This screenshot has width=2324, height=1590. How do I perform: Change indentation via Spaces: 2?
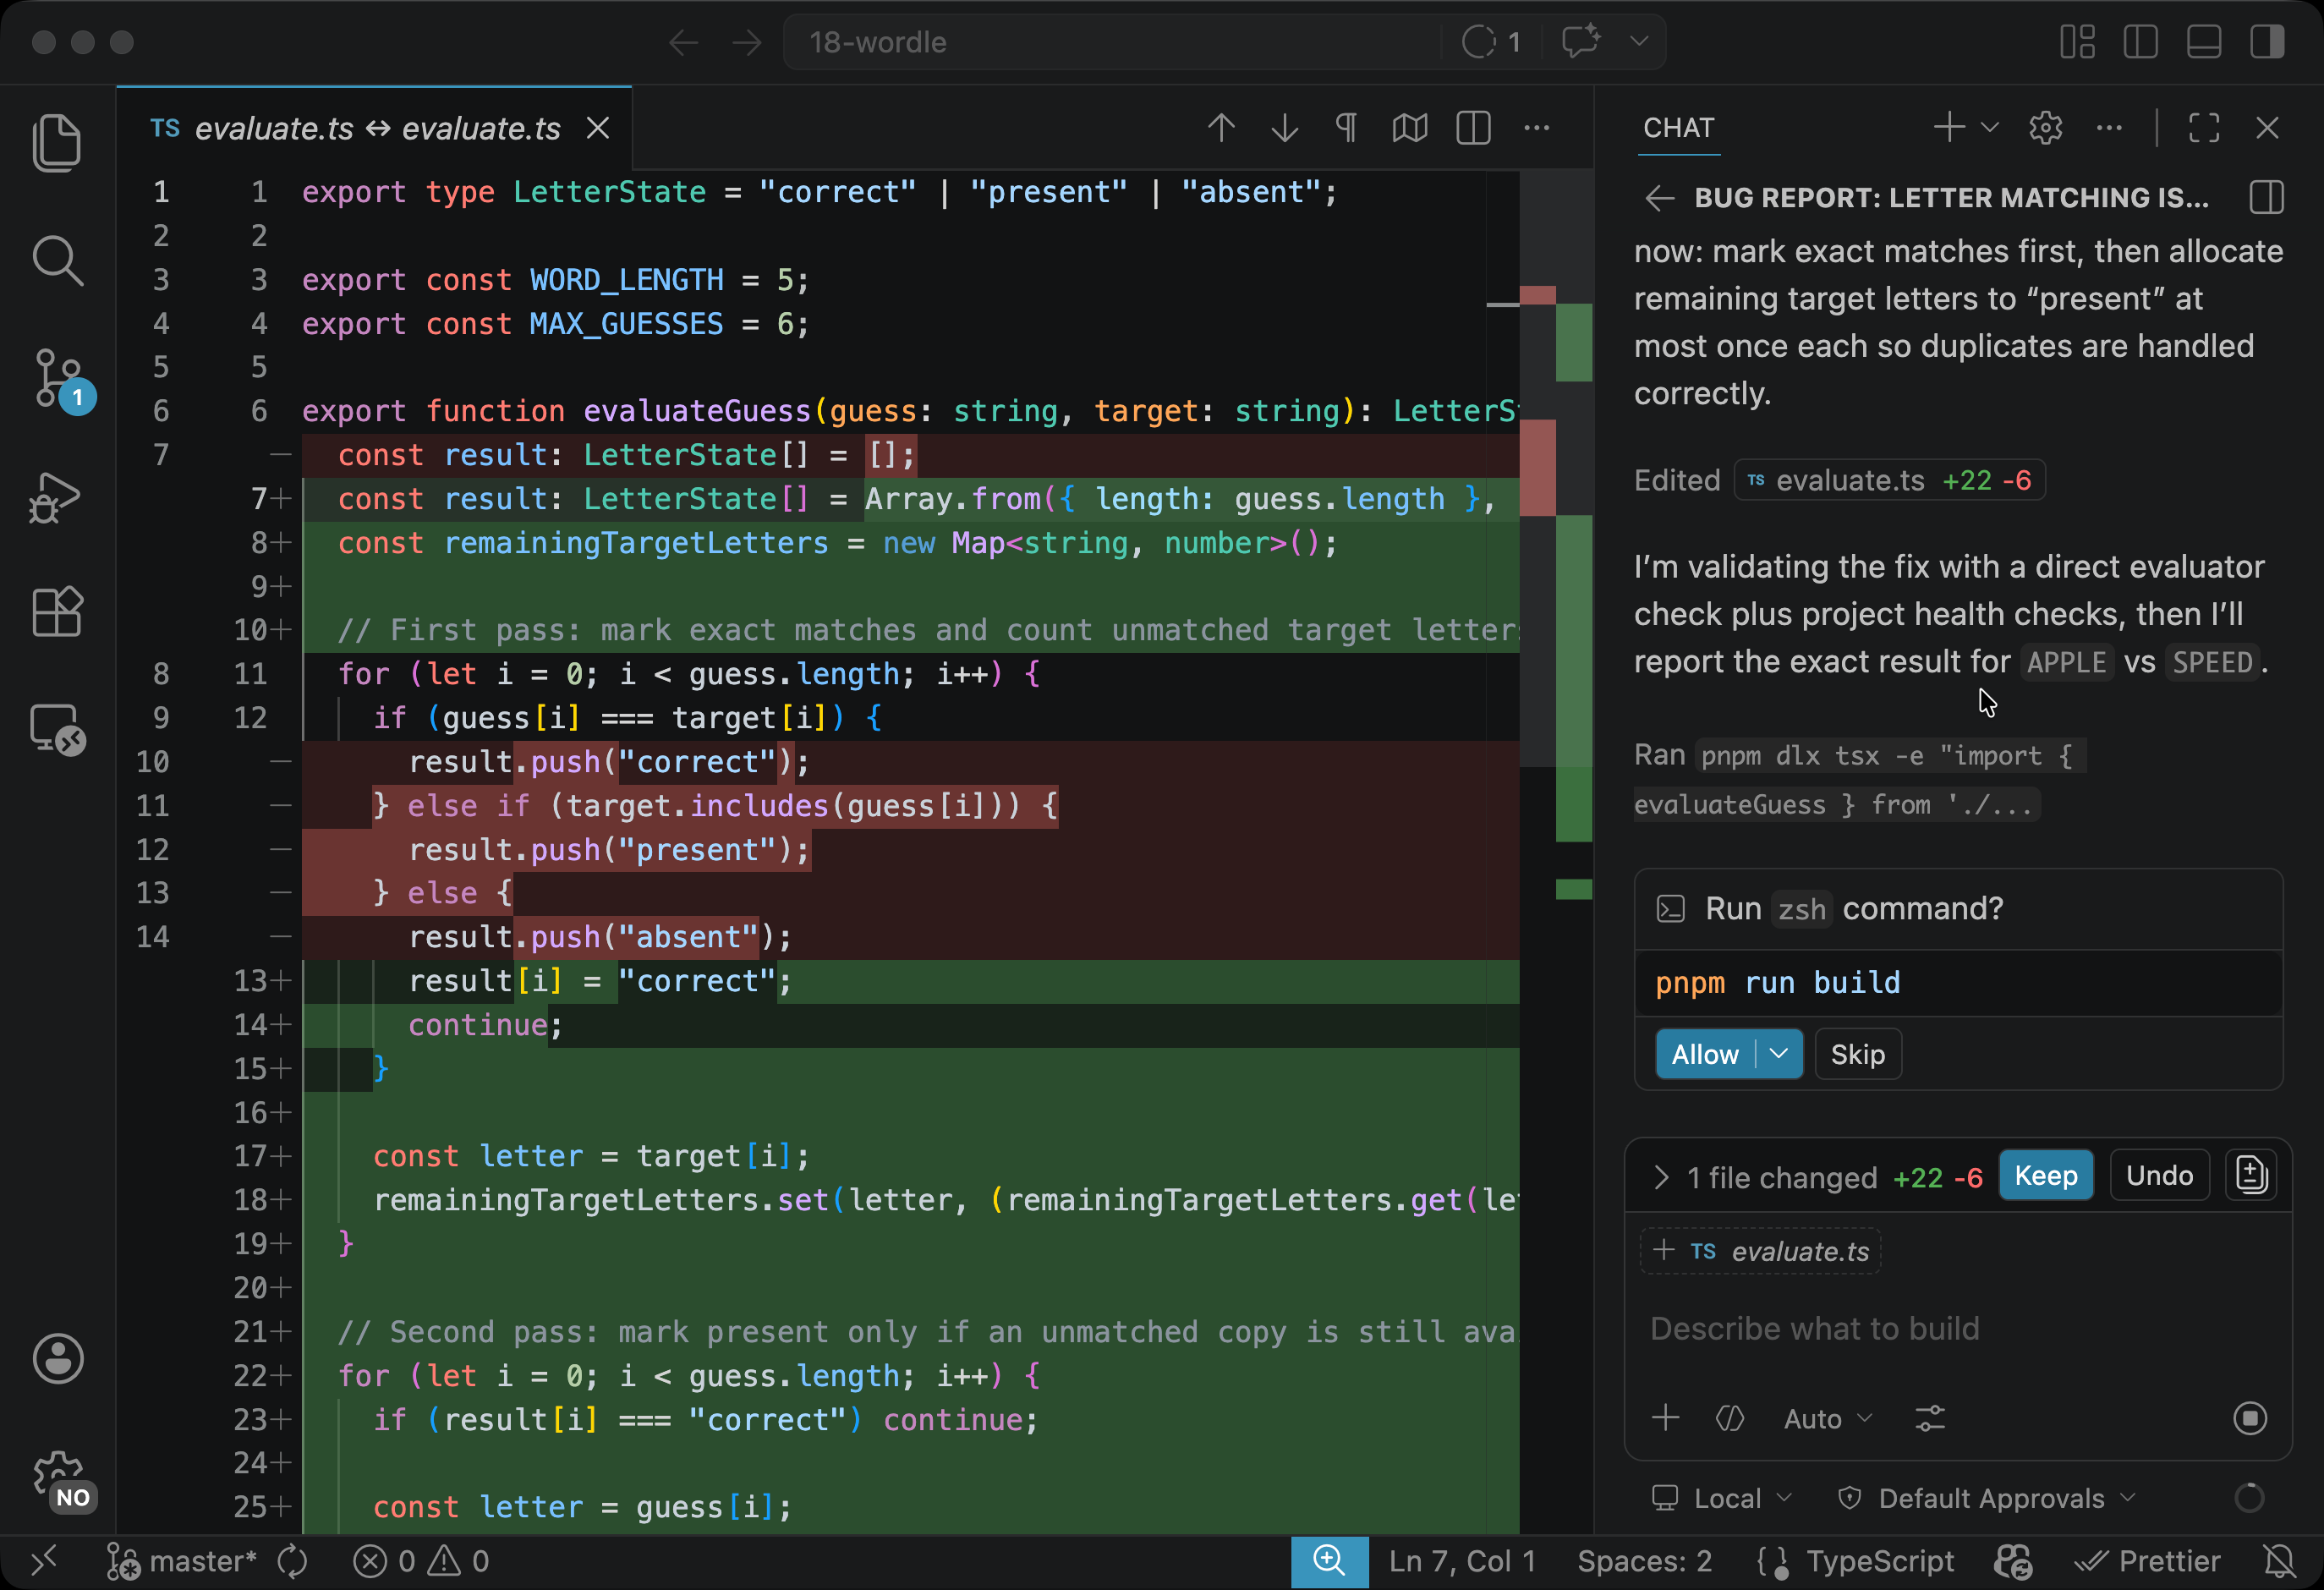[1645, 1561]
